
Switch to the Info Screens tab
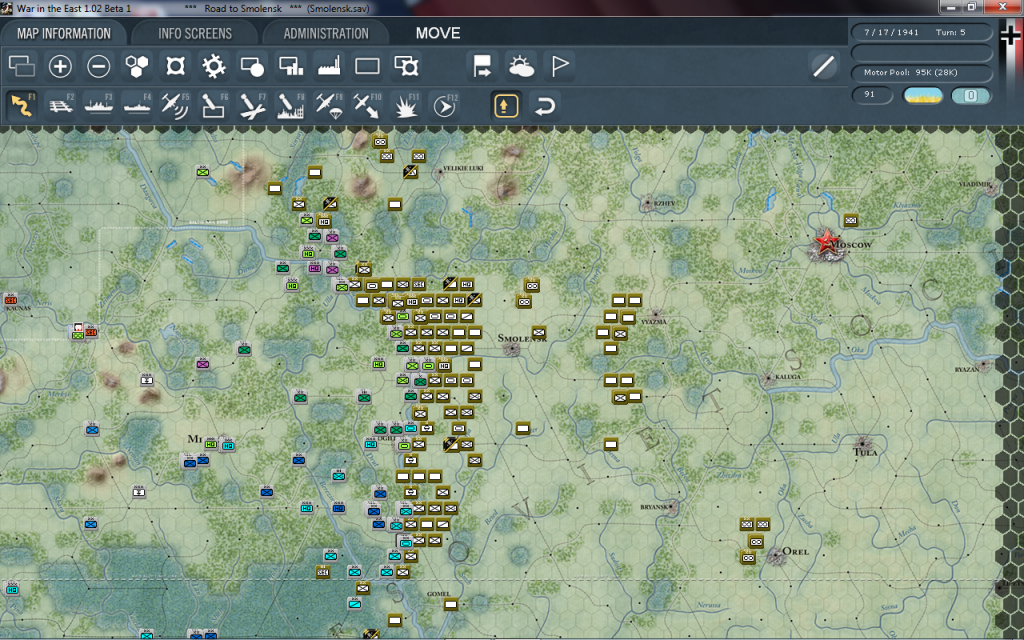coord(195,33)
